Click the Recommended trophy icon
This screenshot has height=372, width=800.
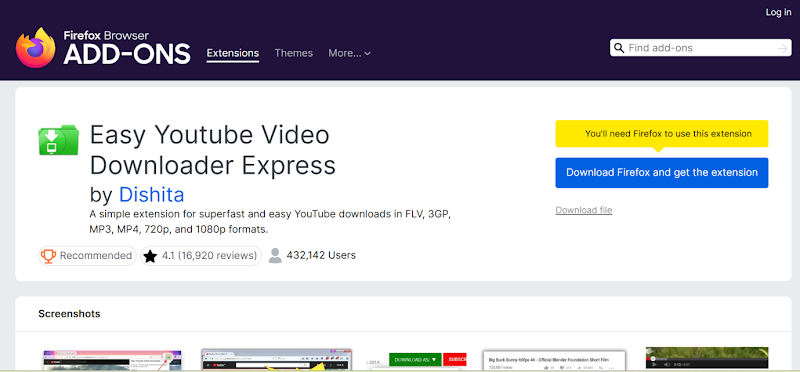click(x=48, y=256)
